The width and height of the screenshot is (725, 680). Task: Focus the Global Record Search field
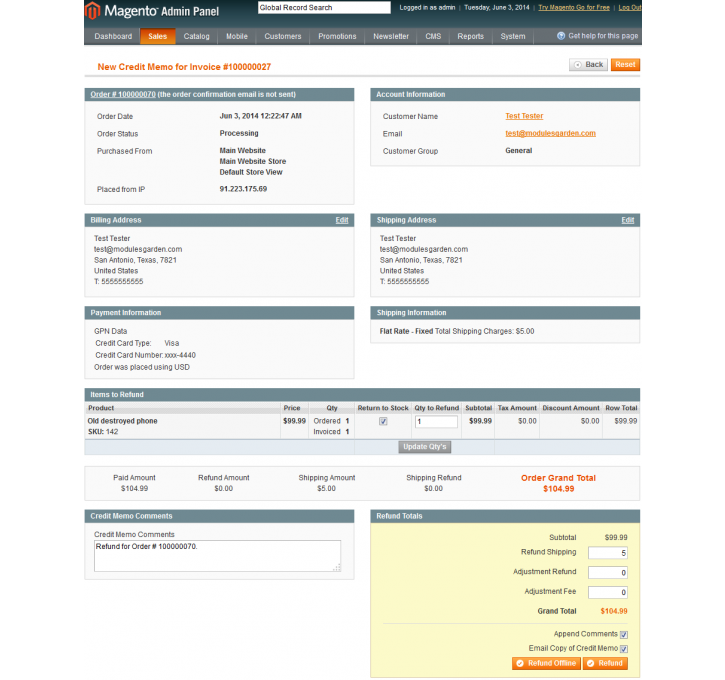324,7
